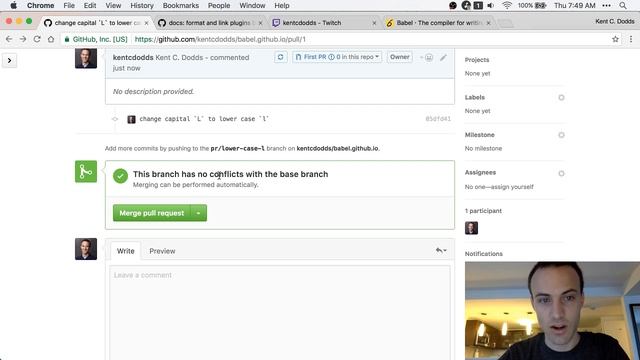Screen dimensions: 640x360
Task: Close the Twitch tab
Action: coord(374,23)
